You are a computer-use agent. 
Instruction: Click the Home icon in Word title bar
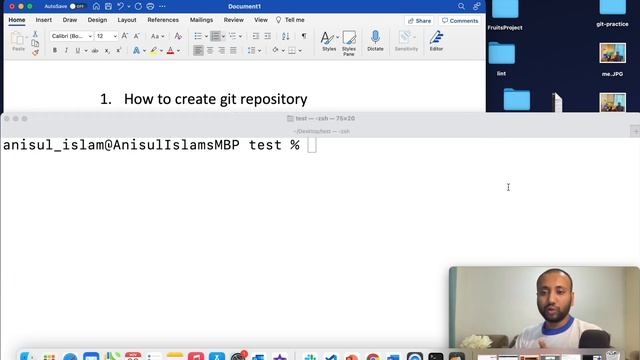(96, 7)
